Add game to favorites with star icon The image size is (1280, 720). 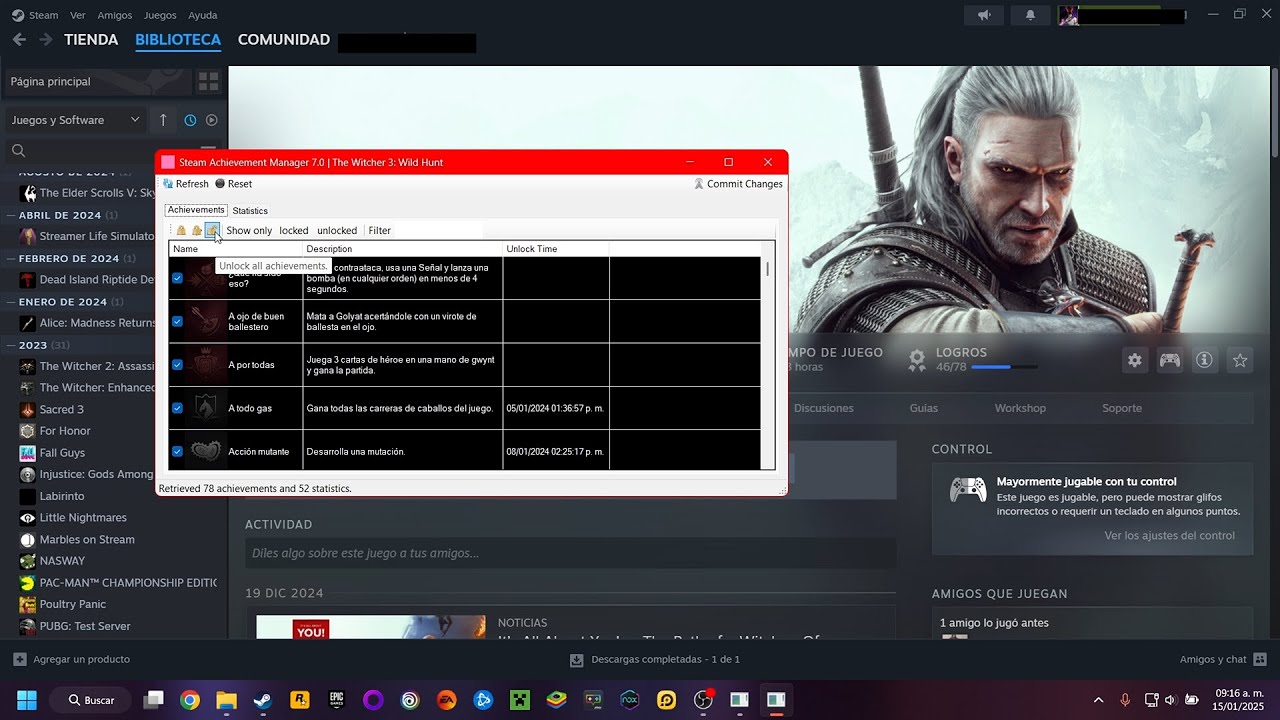[1240, 360]
